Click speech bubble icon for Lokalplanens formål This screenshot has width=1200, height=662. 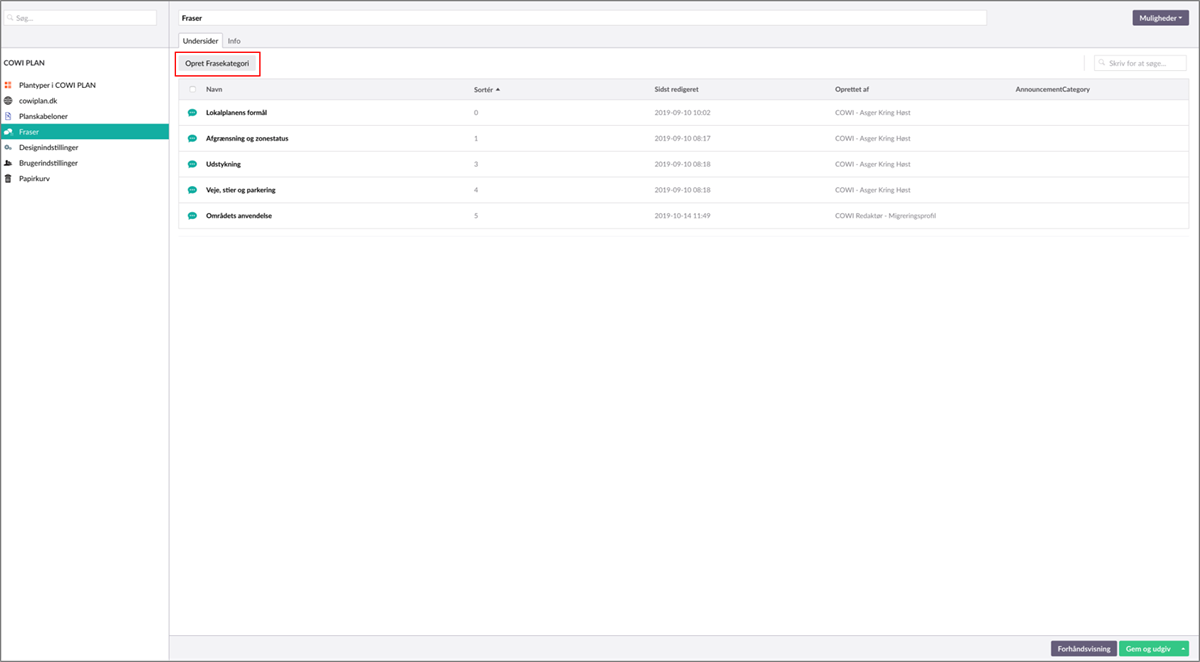click(x=192, y=113)
